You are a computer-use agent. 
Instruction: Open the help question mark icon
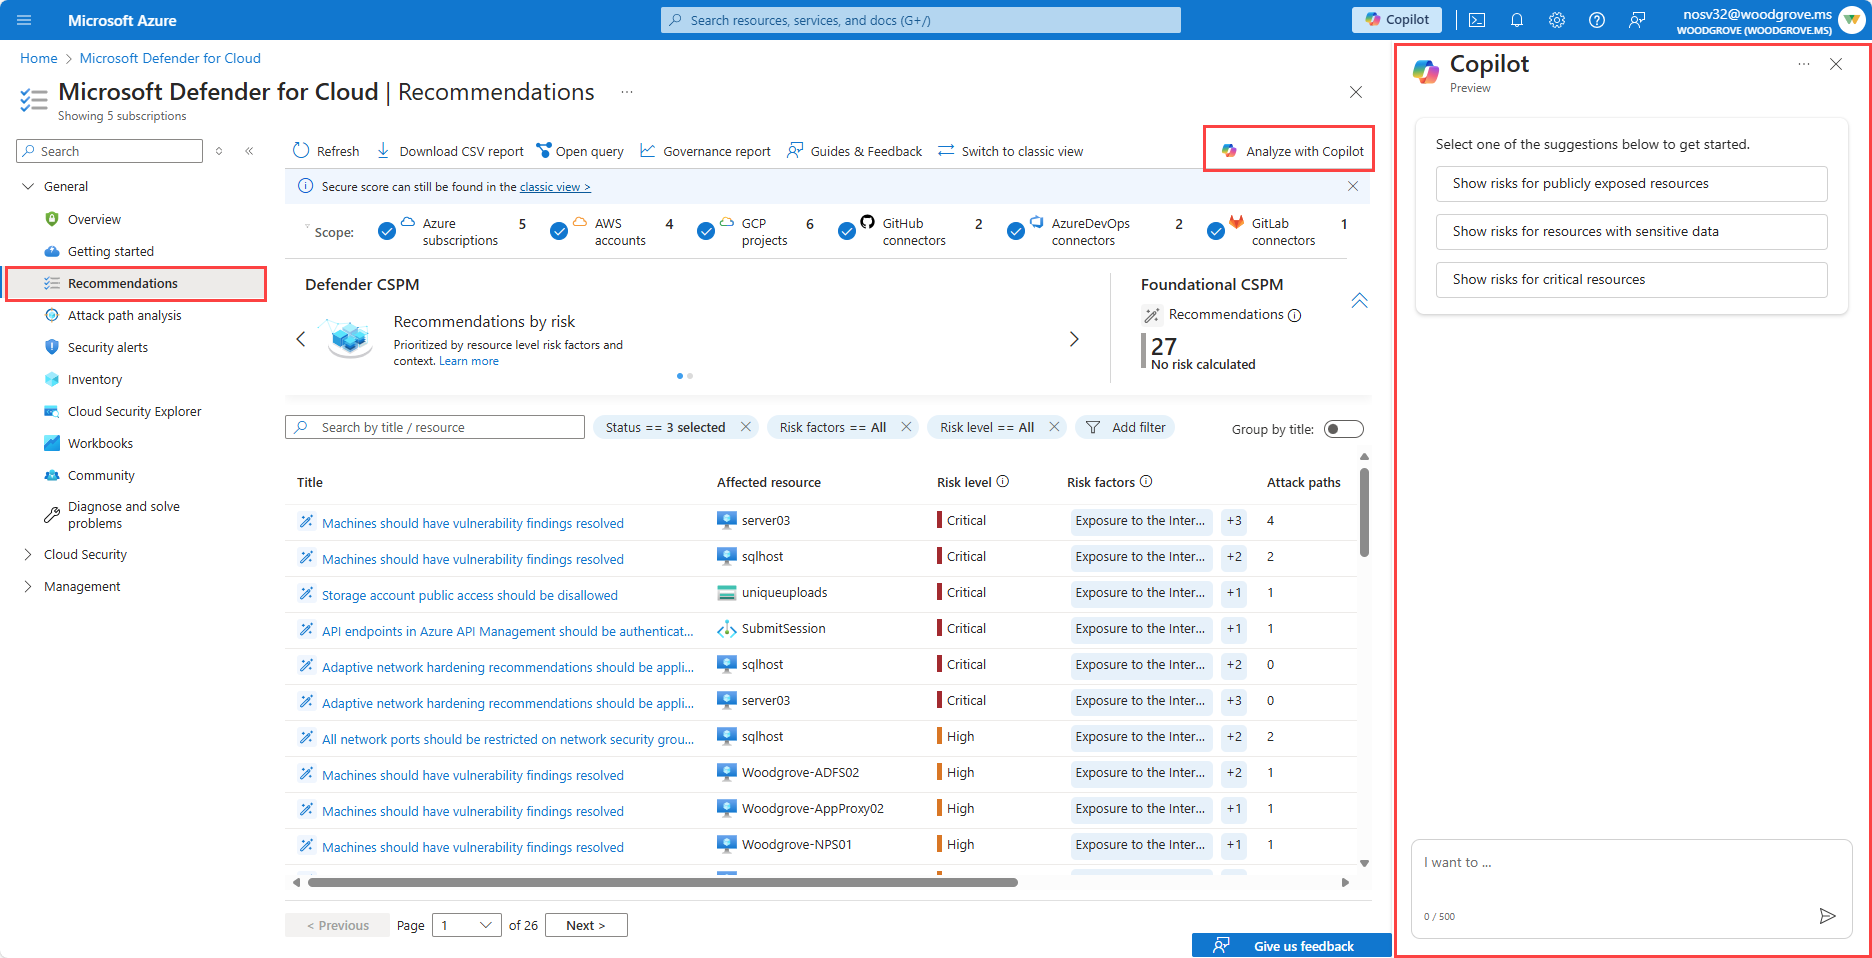point(1597,20)
